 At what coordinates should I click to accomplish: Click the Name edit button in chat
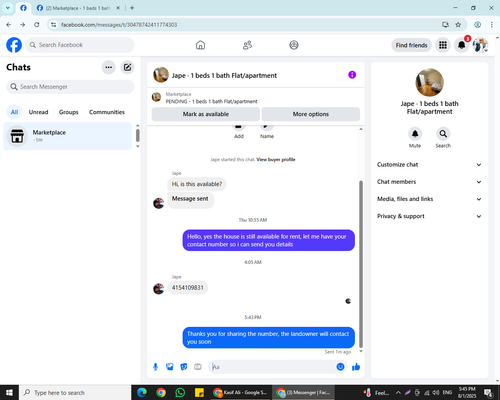coord(267,131)
